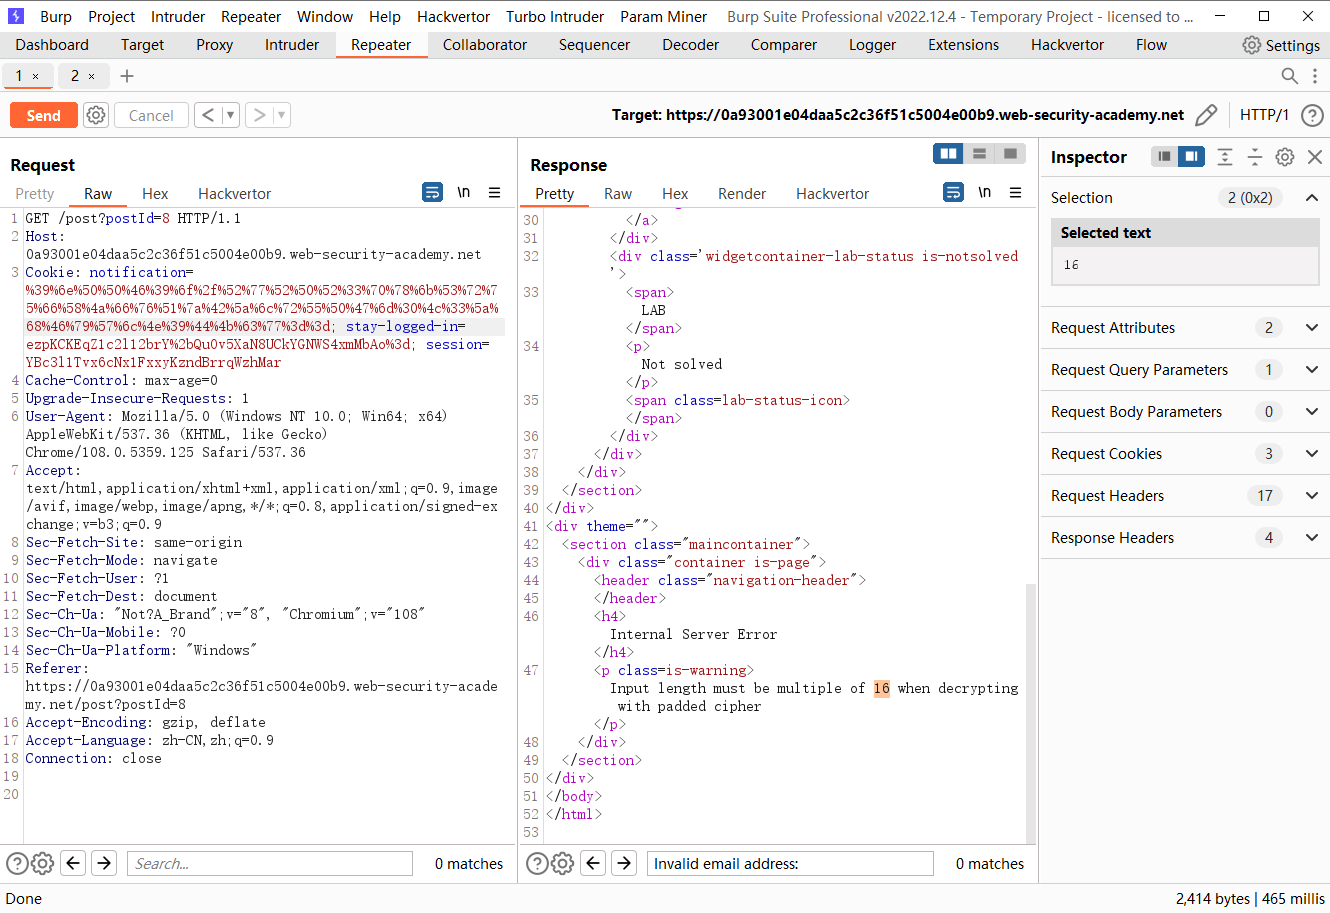This screenshot has width=1330, height=913.
Task: Open the top-bar Settings gear
Action: [x=1251, y=45]
